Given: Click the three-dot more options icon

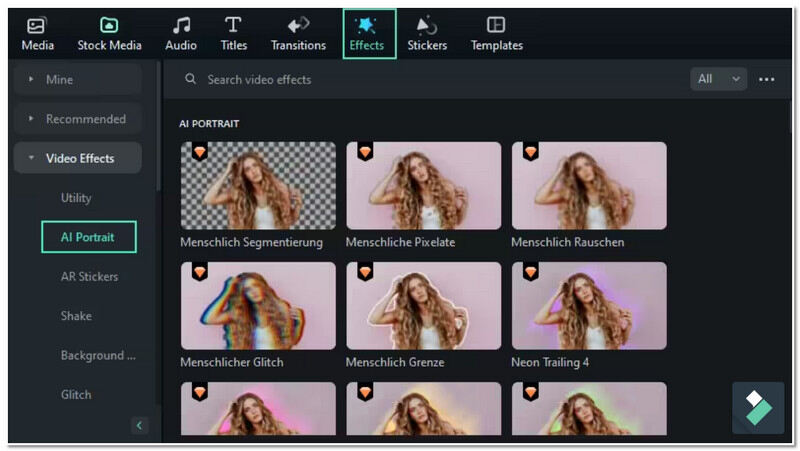Looking at the screenshot, I should [x=767, y=79].
